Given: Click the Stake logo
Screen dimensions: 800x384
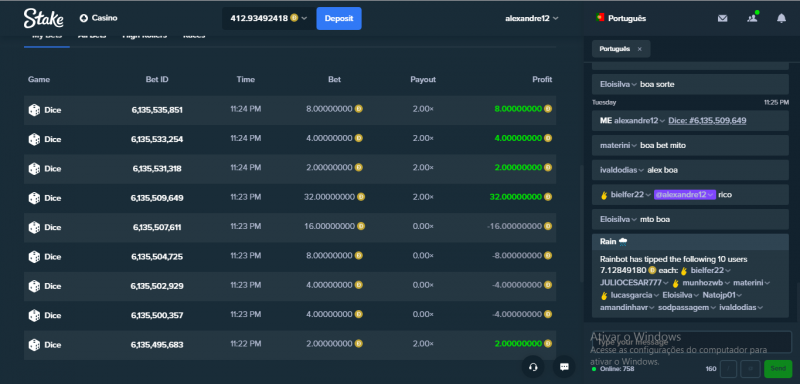Looking at the screenshot, I should coord(43,18).
